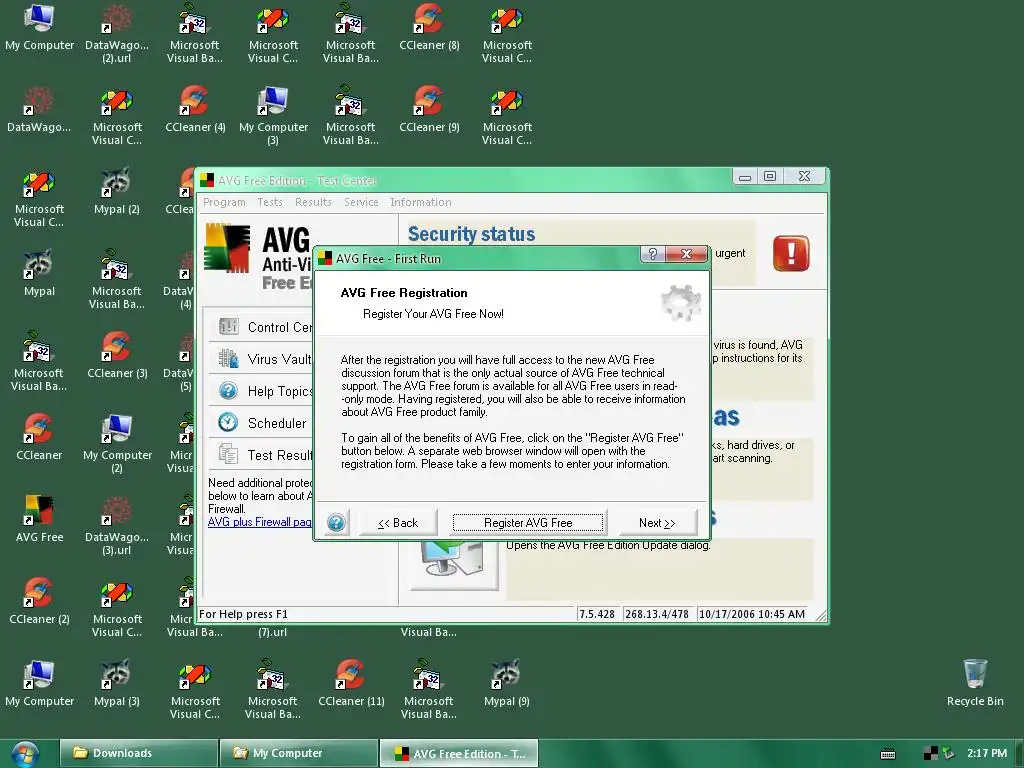Click the plain CCleaner desktop icon
Image resolution: width=1024 pixels, height=768 pixels.
[39, 438]
